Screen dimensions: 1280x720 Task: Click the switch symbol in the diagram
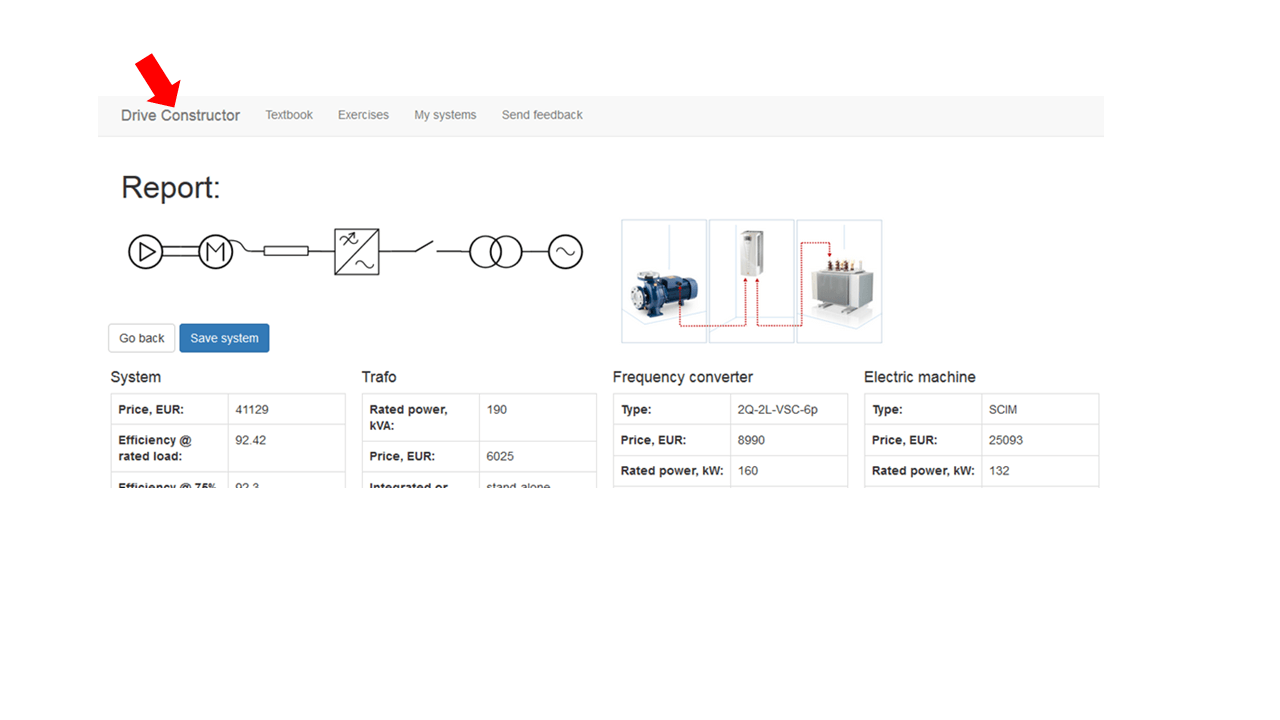418,247
